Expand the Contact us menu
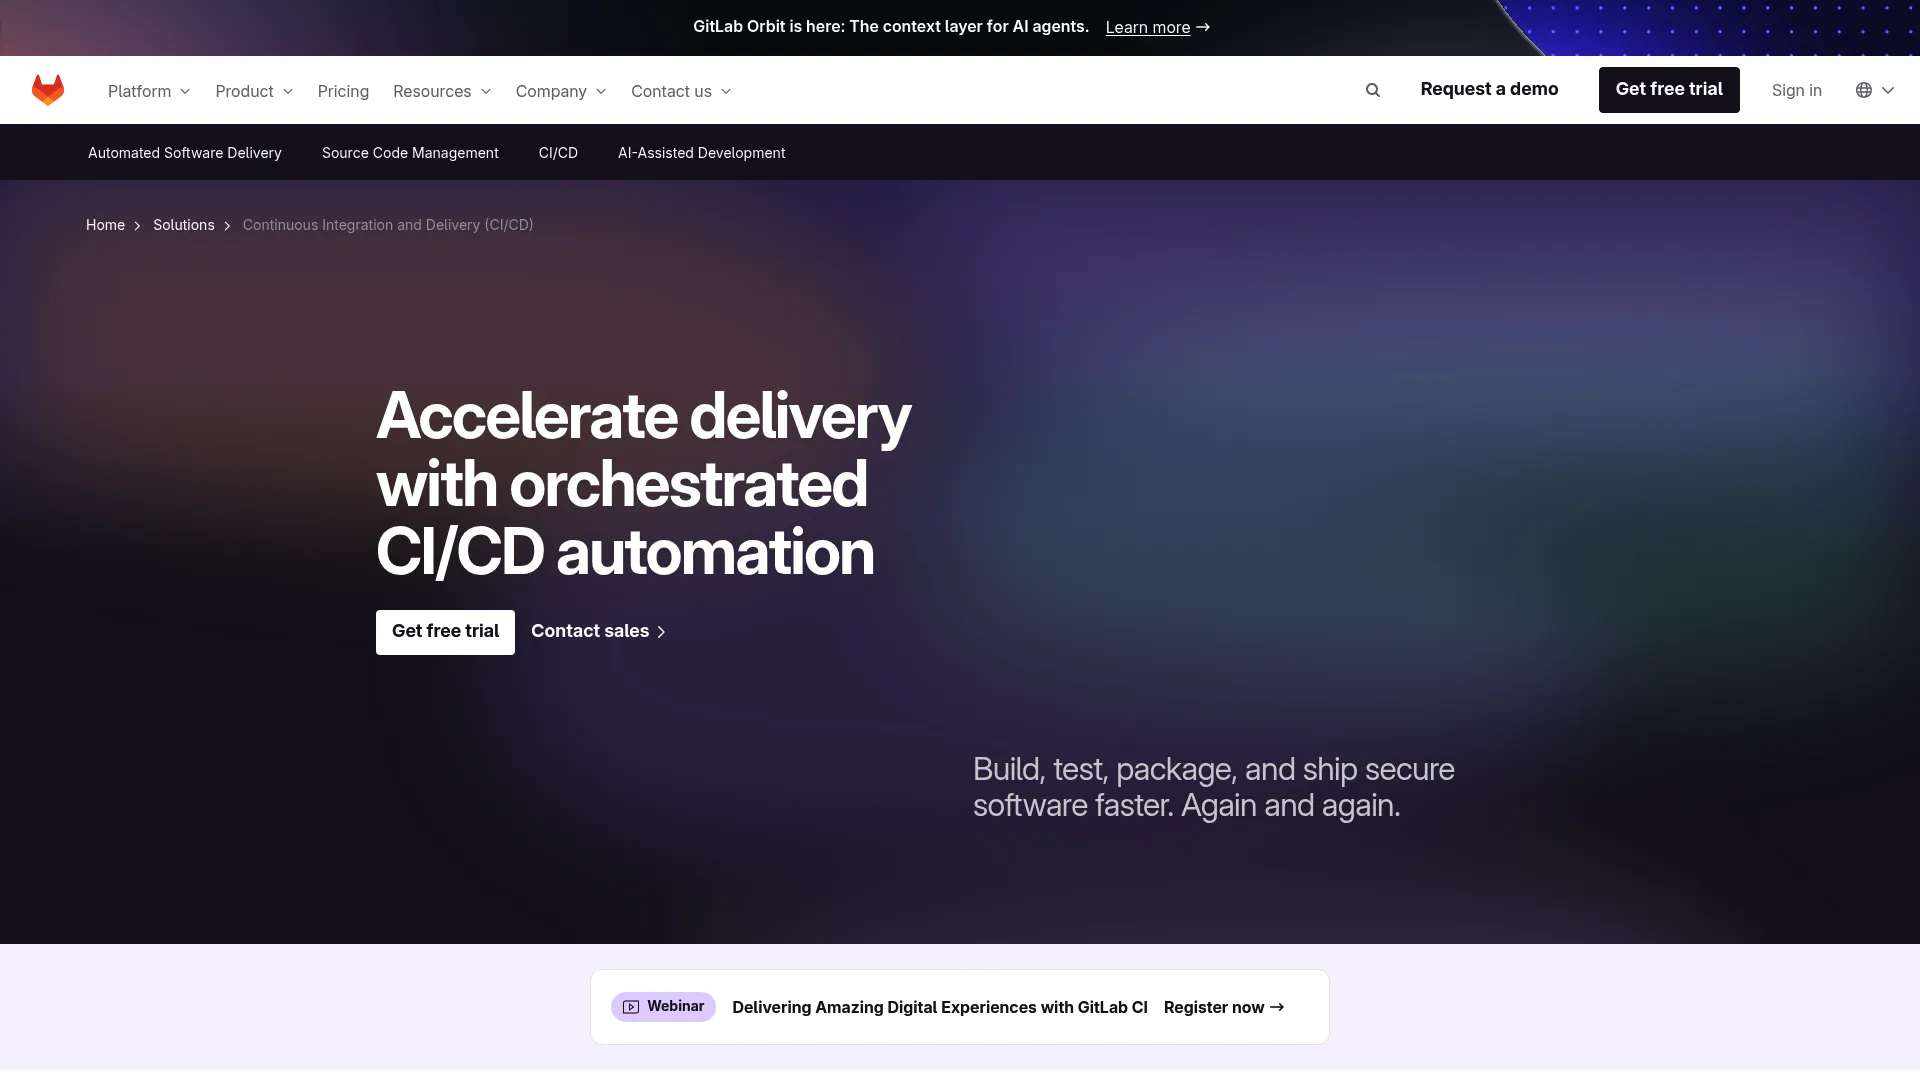Screen dimensions: 1920x1080 tap(681, 91)
